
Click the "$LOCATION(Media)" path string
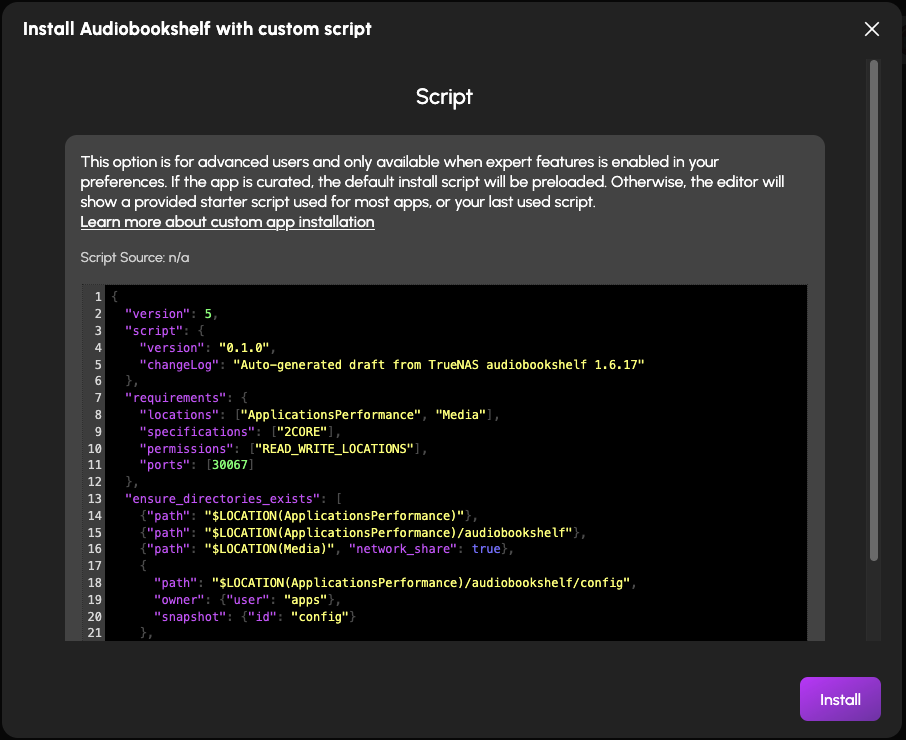coord(269,549)
